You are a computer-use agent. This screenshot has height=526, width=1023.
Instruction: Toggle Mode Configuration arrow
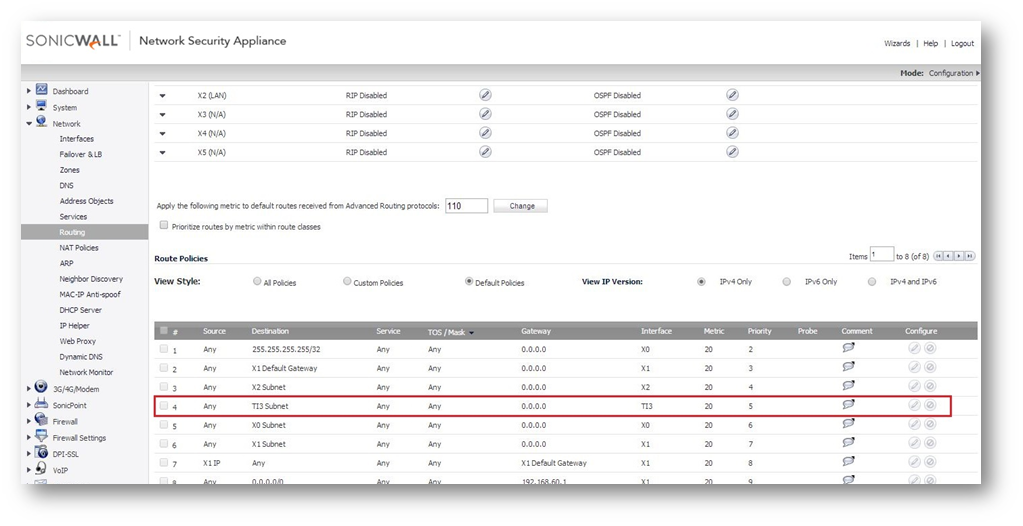pos(977,73)
